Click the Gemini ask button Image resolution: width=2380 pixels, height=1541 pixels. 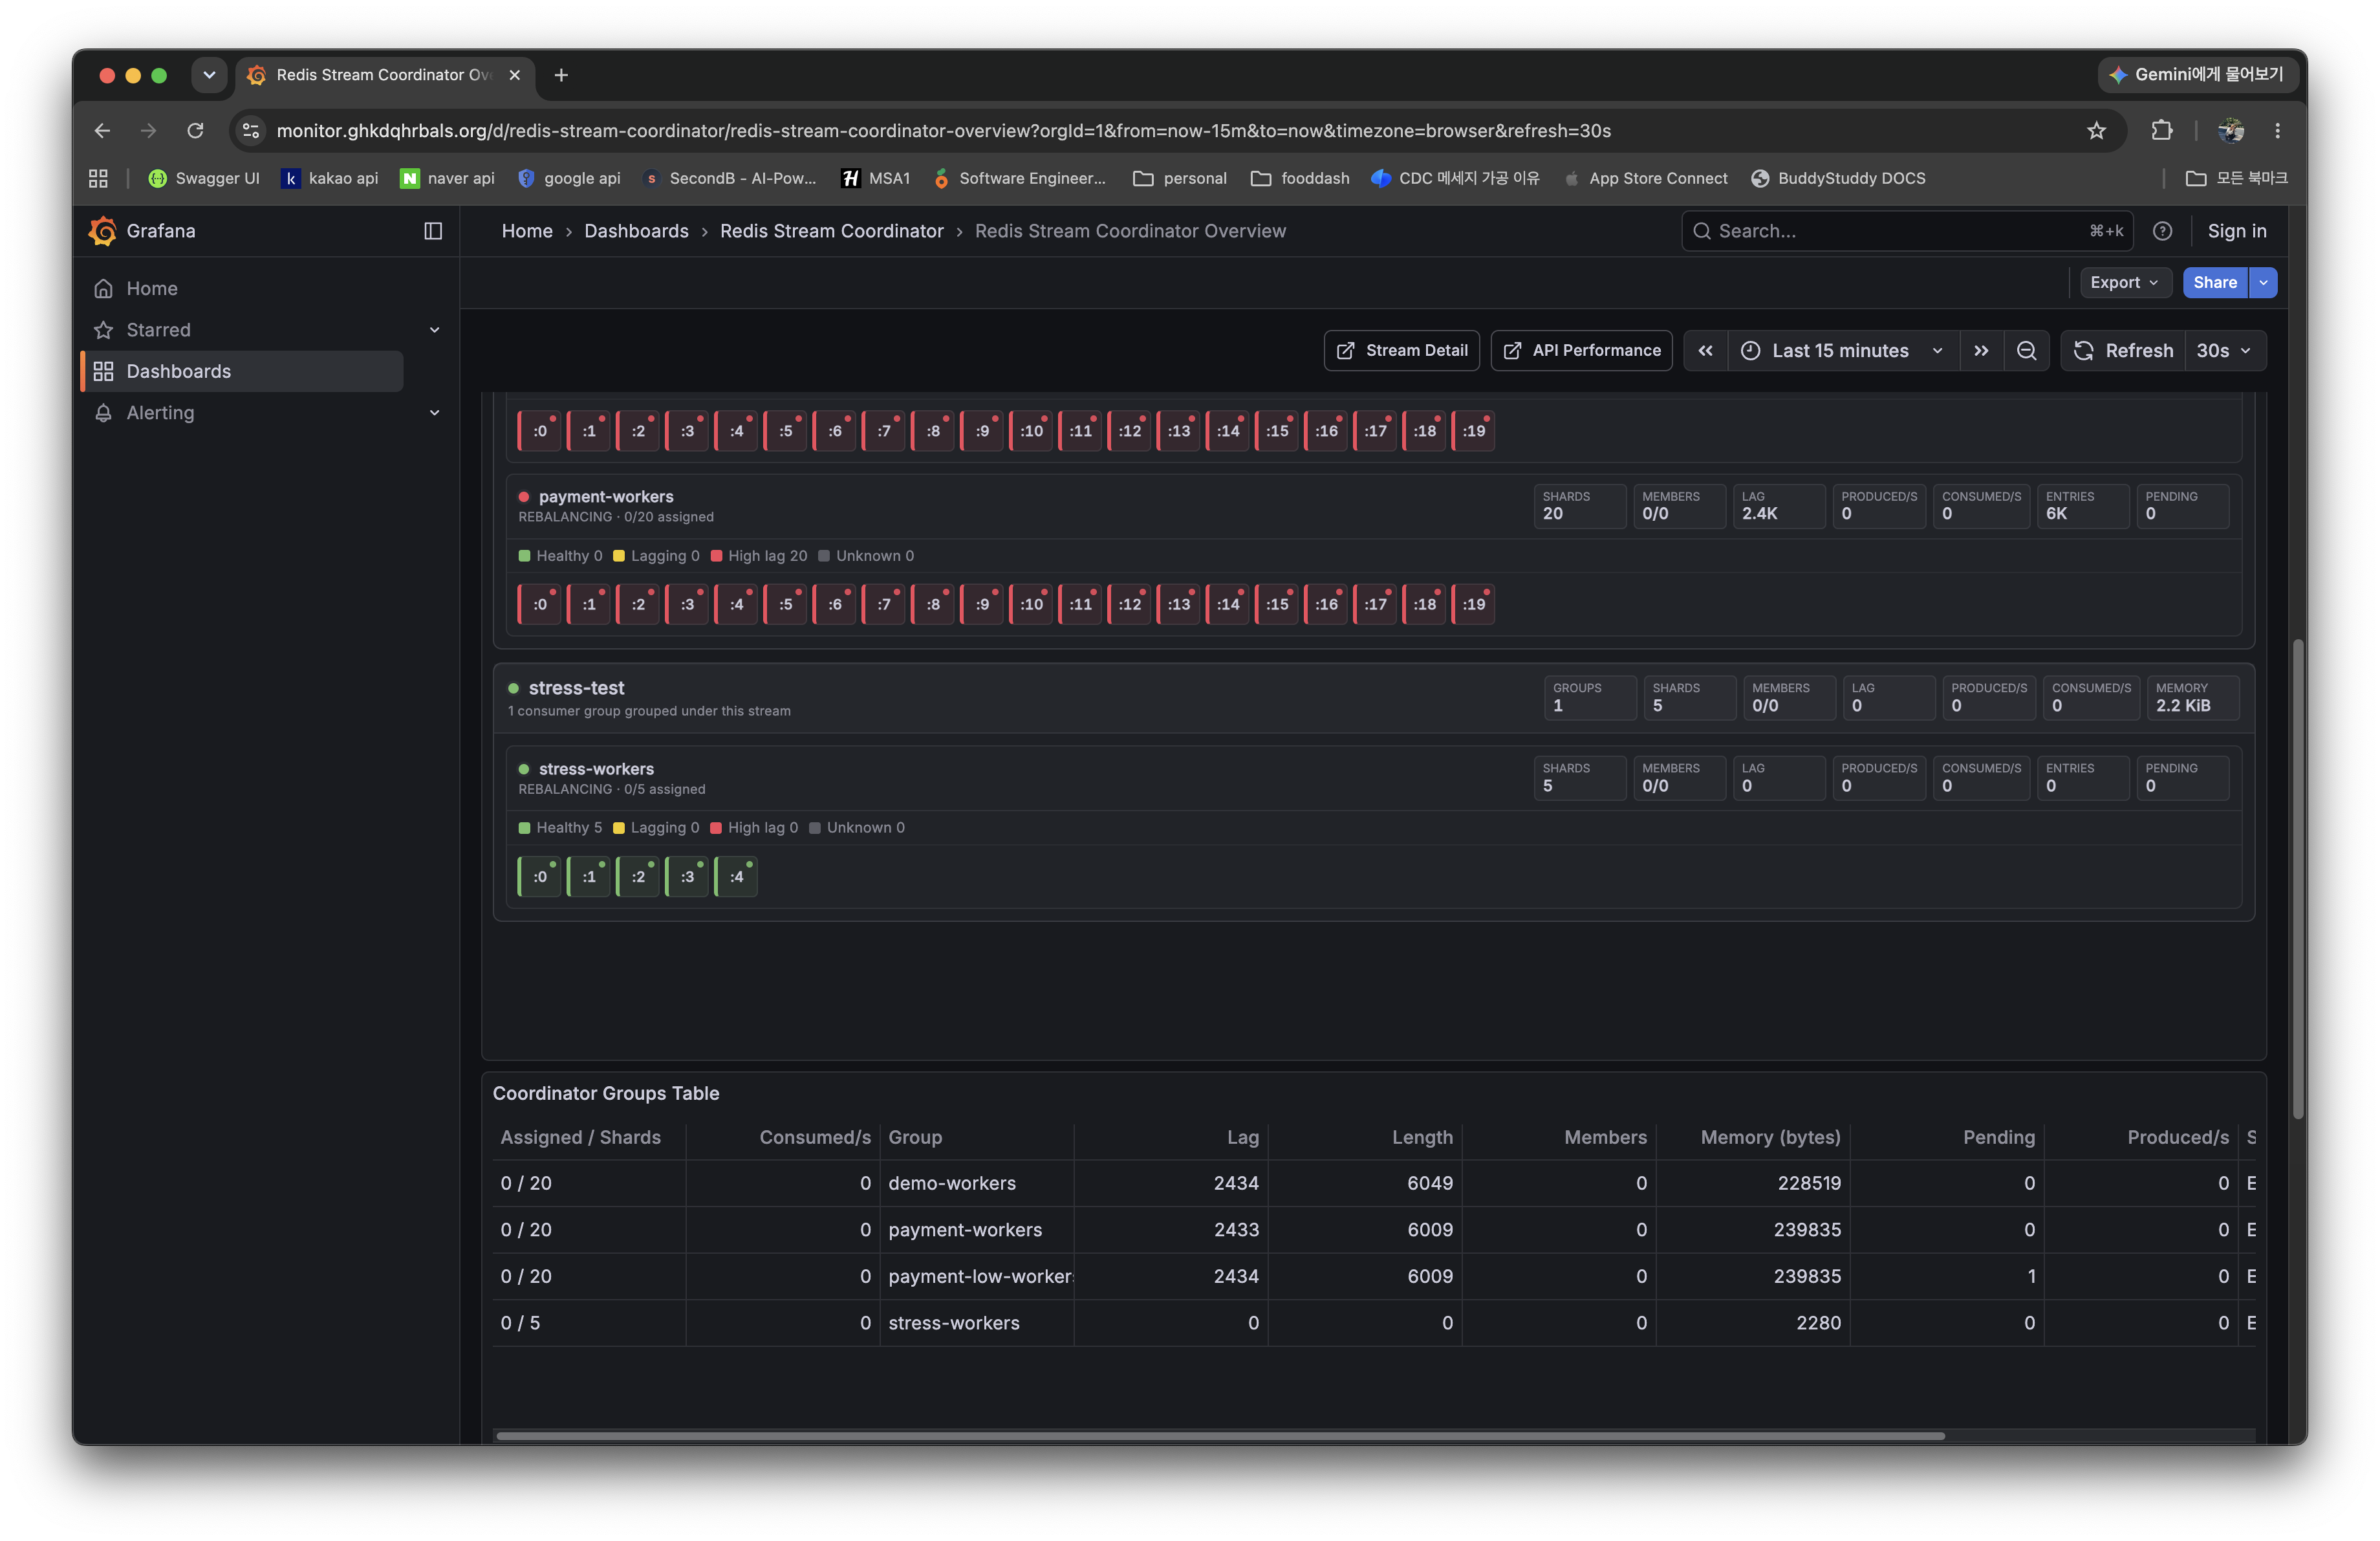(2198, 75)
